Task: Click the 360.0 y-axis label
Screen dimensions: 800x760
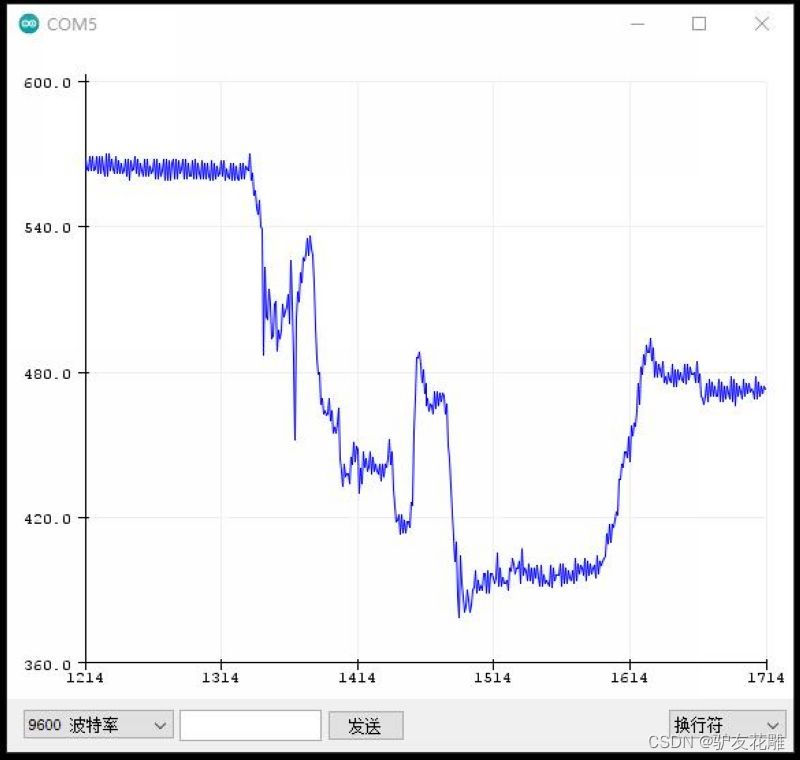Action: [x=47, y=665]
